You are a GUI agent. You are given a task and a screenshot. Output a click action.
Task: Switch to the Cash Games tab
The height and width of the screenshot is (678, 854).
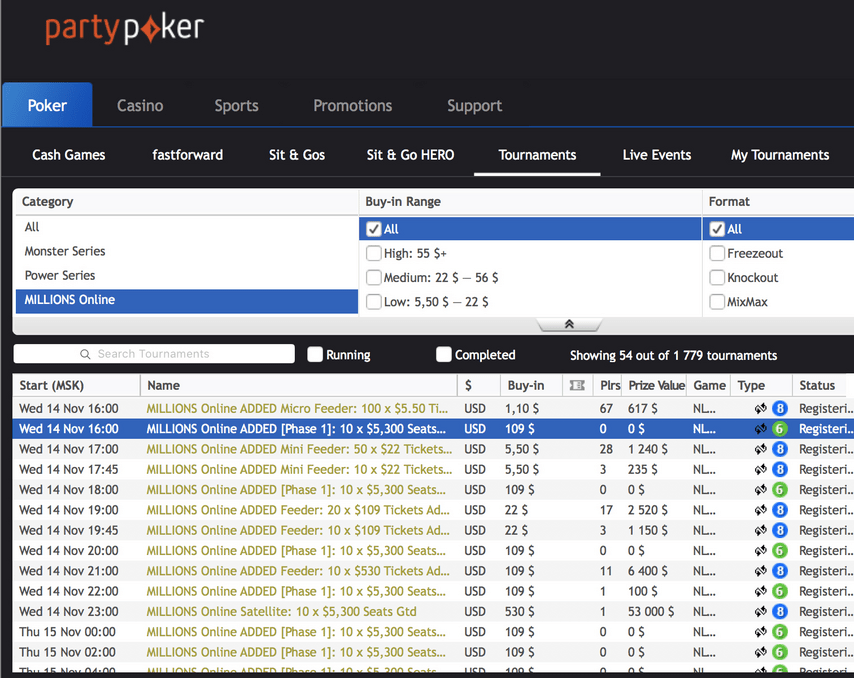(x=69, y=155)
